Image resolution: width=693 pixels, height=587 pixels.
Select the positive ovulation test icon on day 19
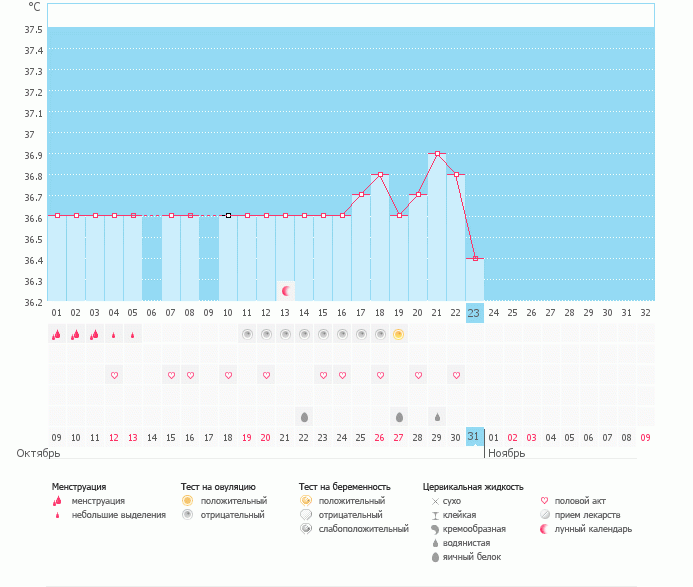pyautogui.click(x=399, y=334)
